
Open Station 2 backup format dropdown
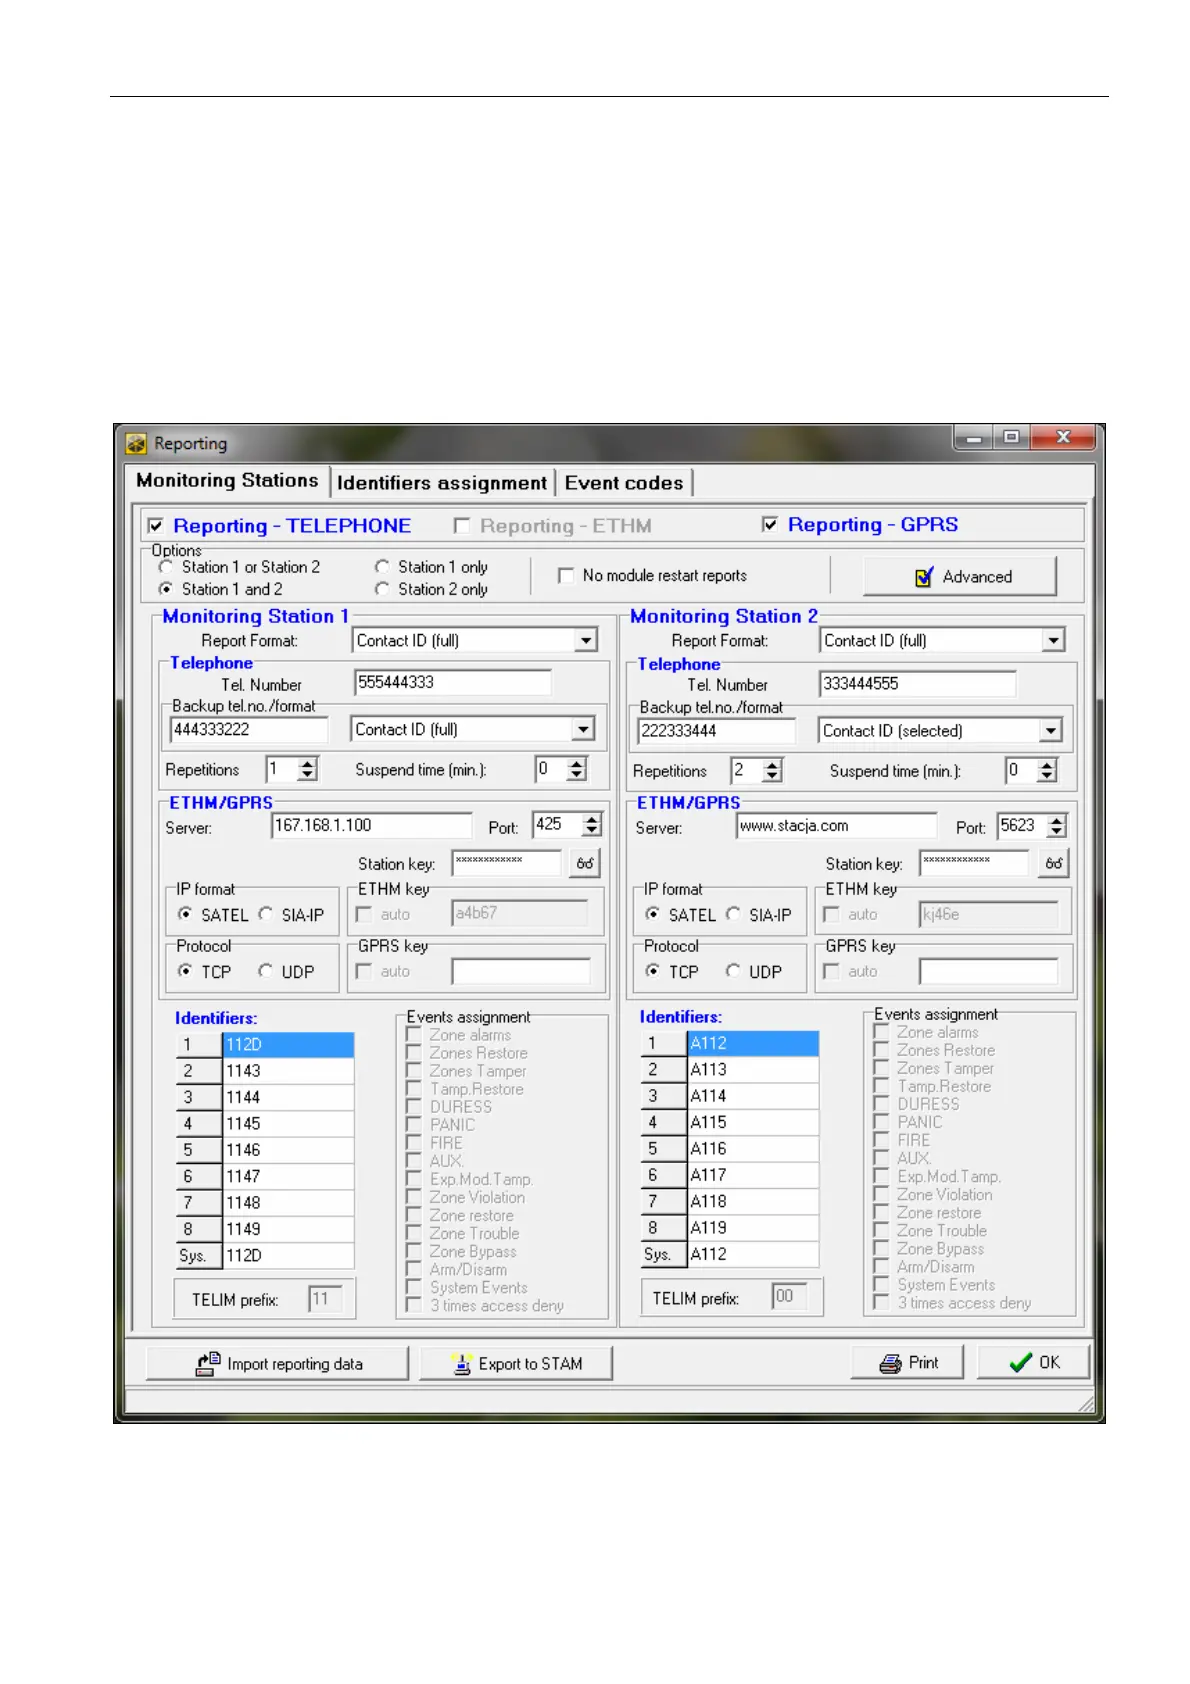click(x=1050, y=731)
